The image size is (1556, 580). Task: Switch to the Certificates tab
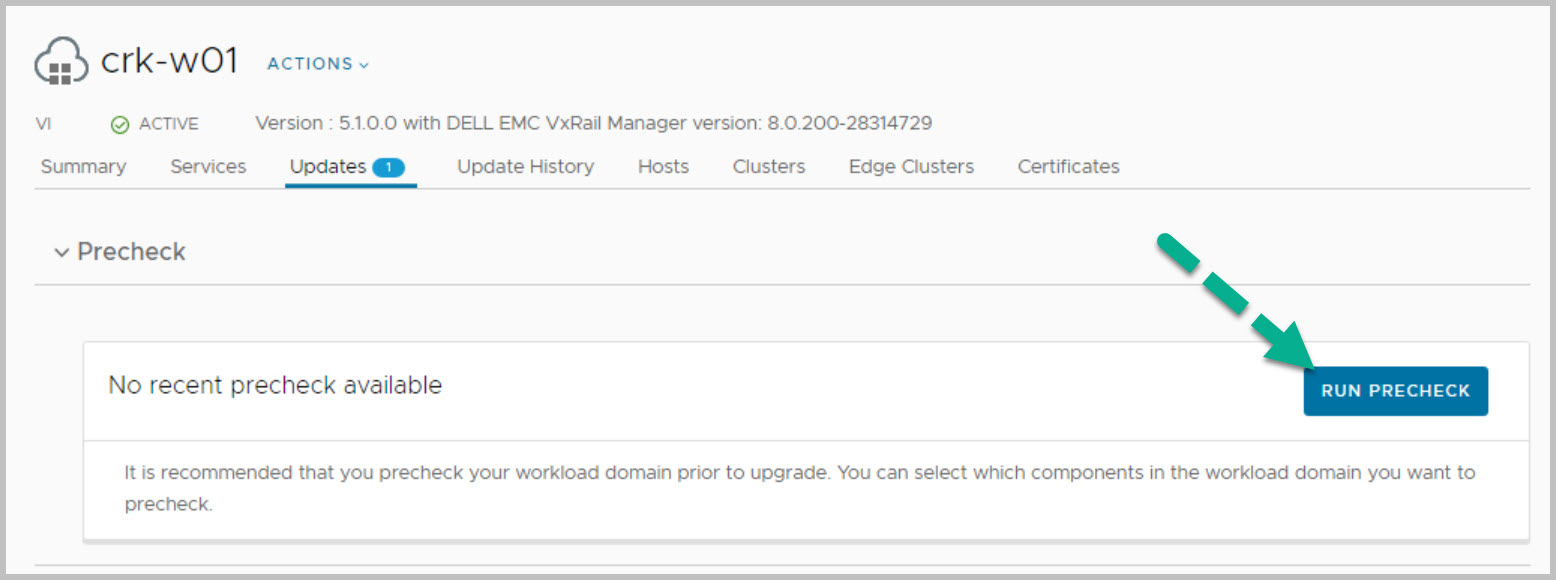click(x=1068, y=167)
